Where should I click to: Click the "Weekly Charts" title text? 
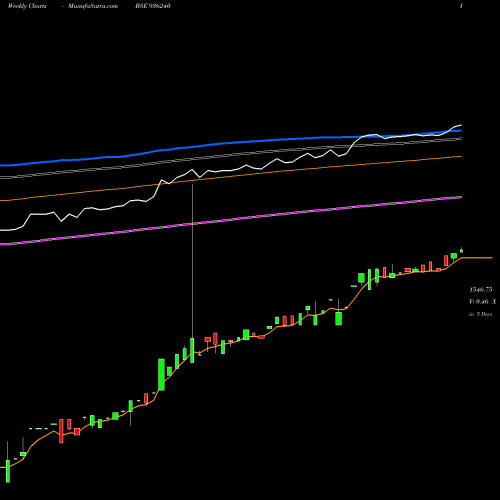coord(27,6)
